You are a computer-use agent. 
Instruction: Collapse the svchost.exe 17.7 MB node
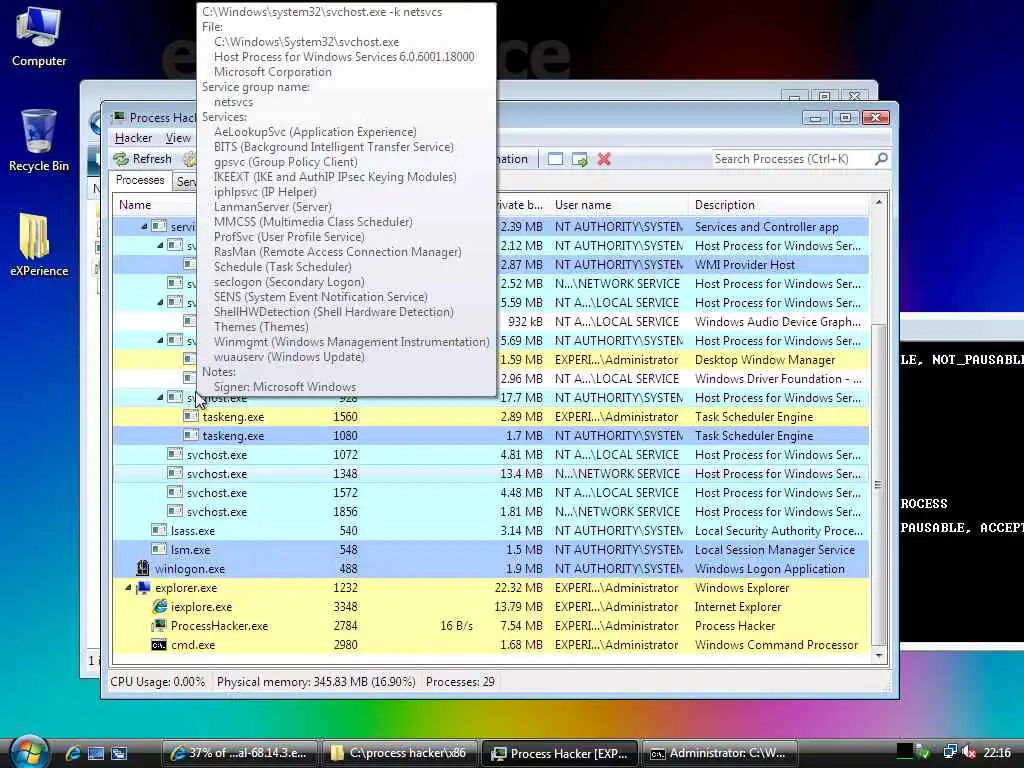coord(160,397)
